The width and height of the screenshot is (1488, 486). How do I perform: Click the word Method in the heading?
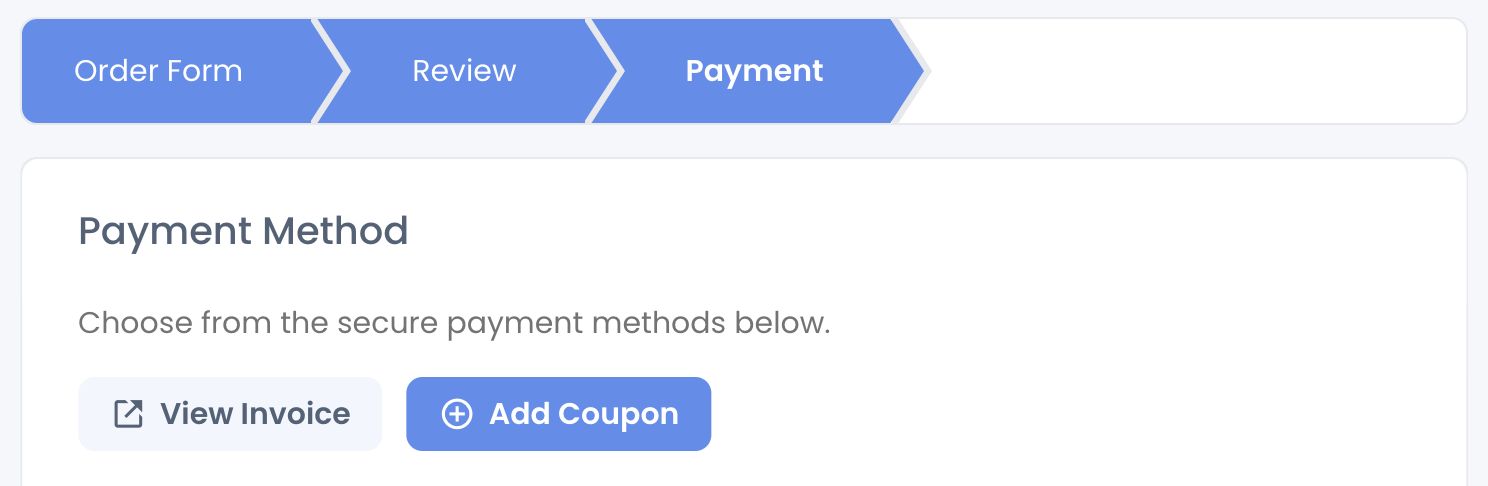(335, 232)
